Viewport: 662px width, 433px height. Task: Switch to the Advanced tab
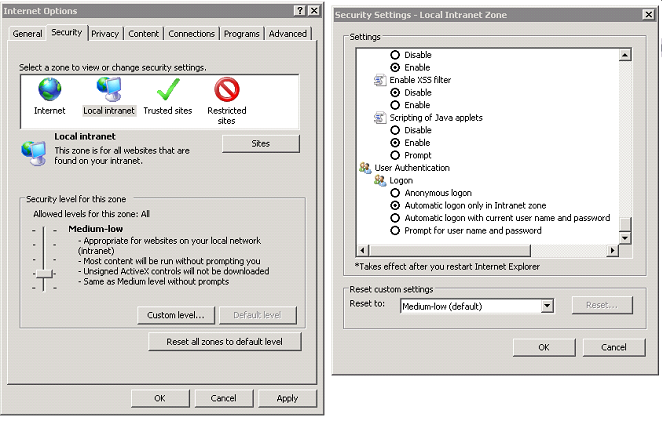pos(288,34)
